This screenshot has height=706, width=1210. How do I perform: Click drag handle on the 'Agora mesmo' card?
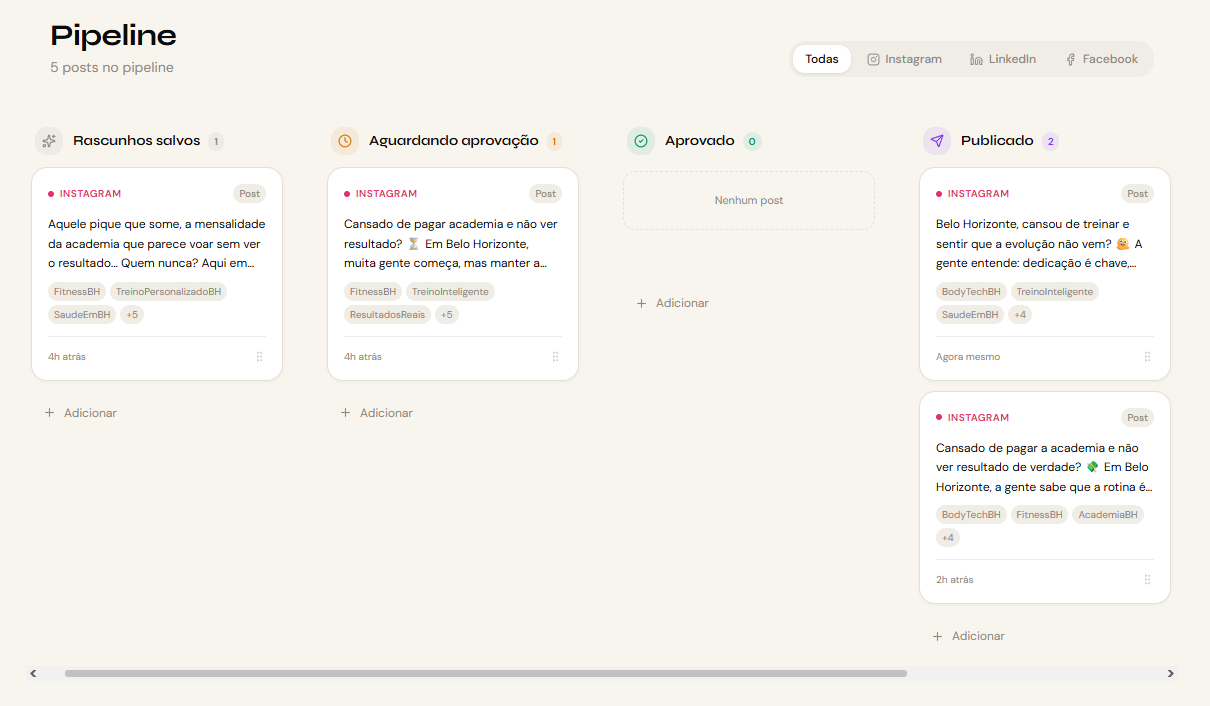pyautogui.click(x=1147, y=357)
